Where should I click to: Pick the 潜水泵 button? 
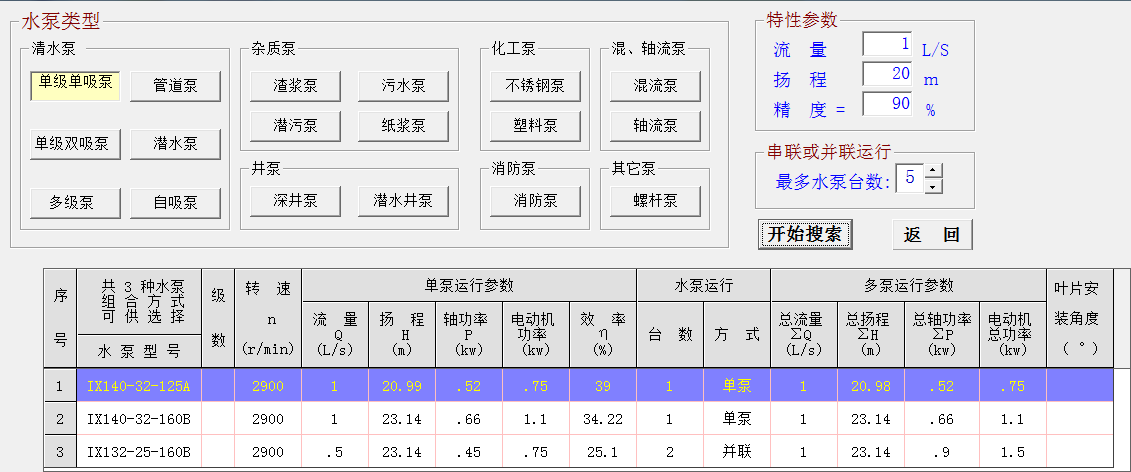(x=175, y=144)
